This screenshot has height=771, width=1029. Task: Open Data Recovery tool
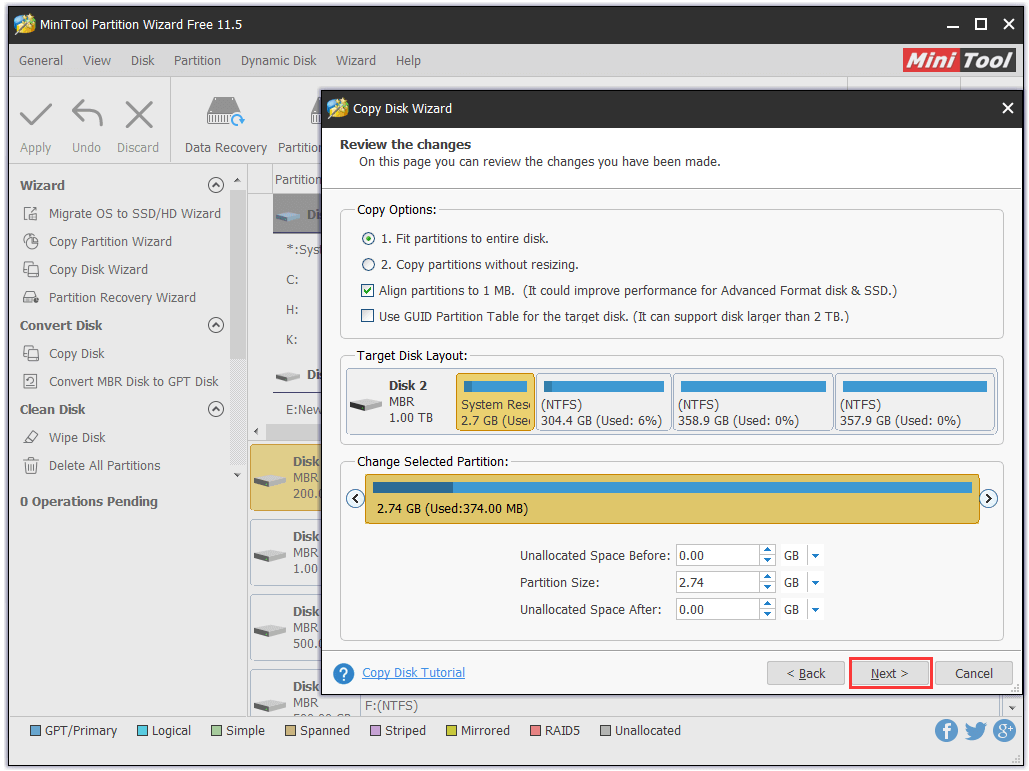(225, 126)
